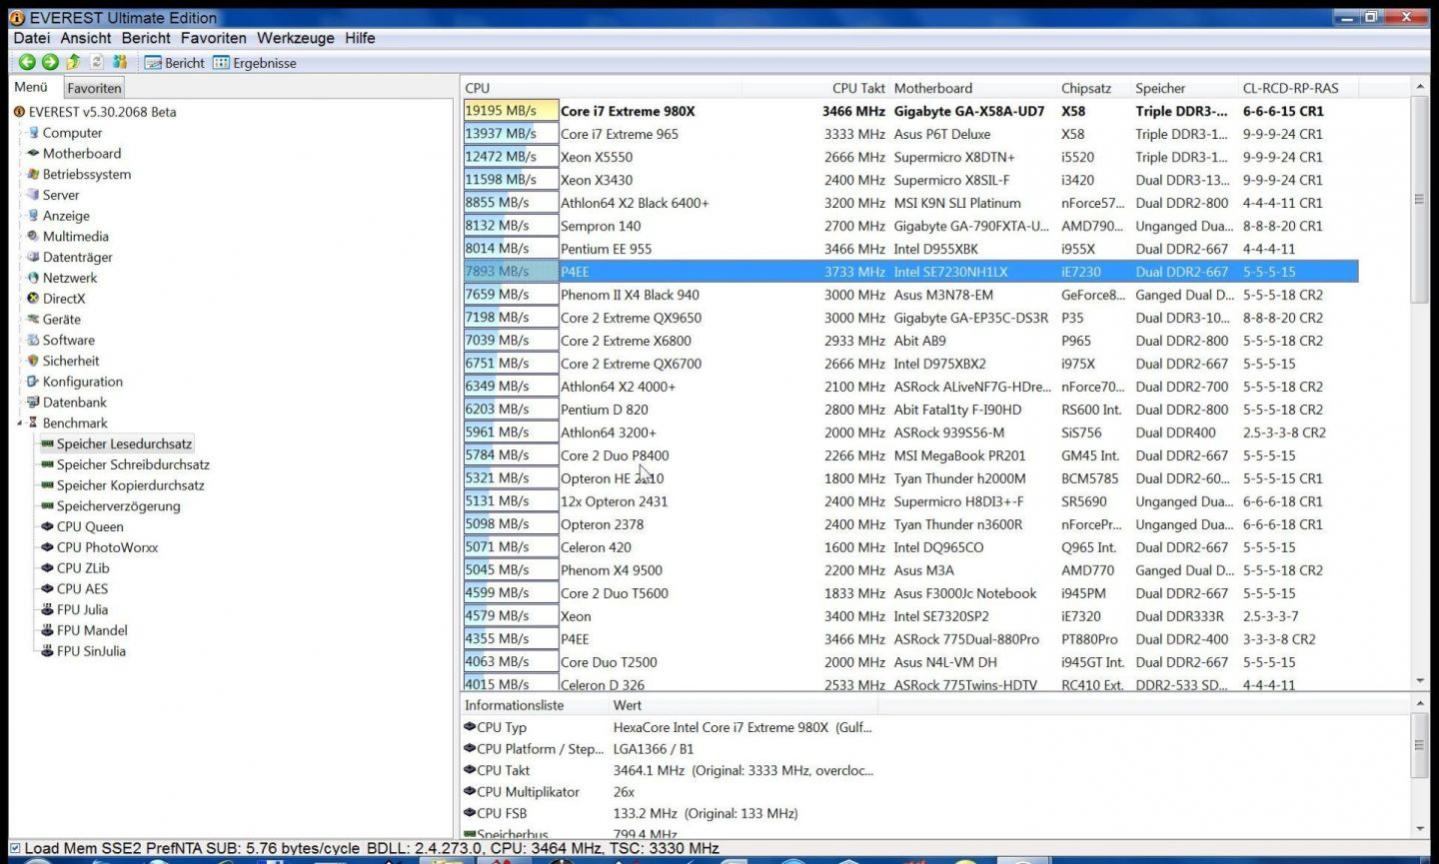Open the CPU Queen benchmark

pos(82,527)
